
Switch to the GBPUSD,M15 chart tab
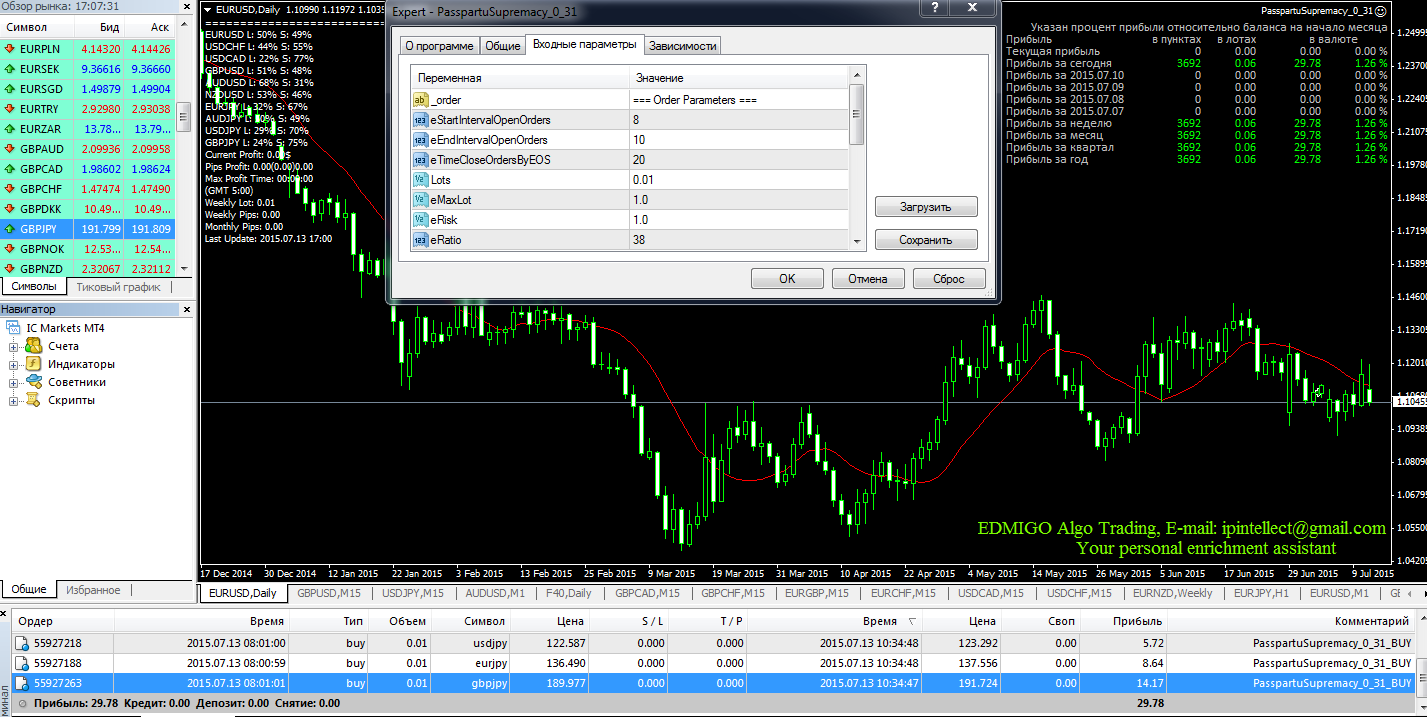click(329, 593)
